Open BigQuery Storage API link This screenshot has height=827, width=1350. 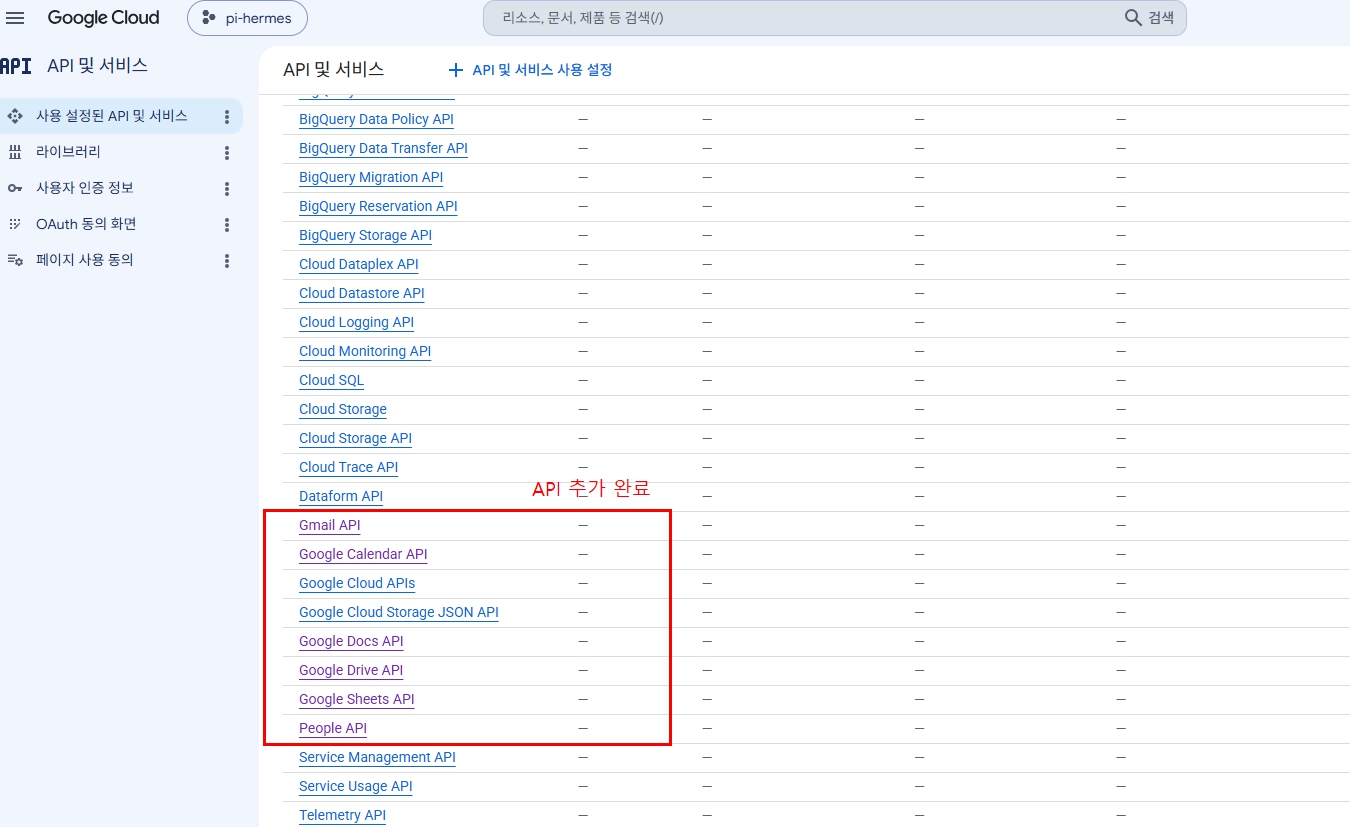(365, 235)
